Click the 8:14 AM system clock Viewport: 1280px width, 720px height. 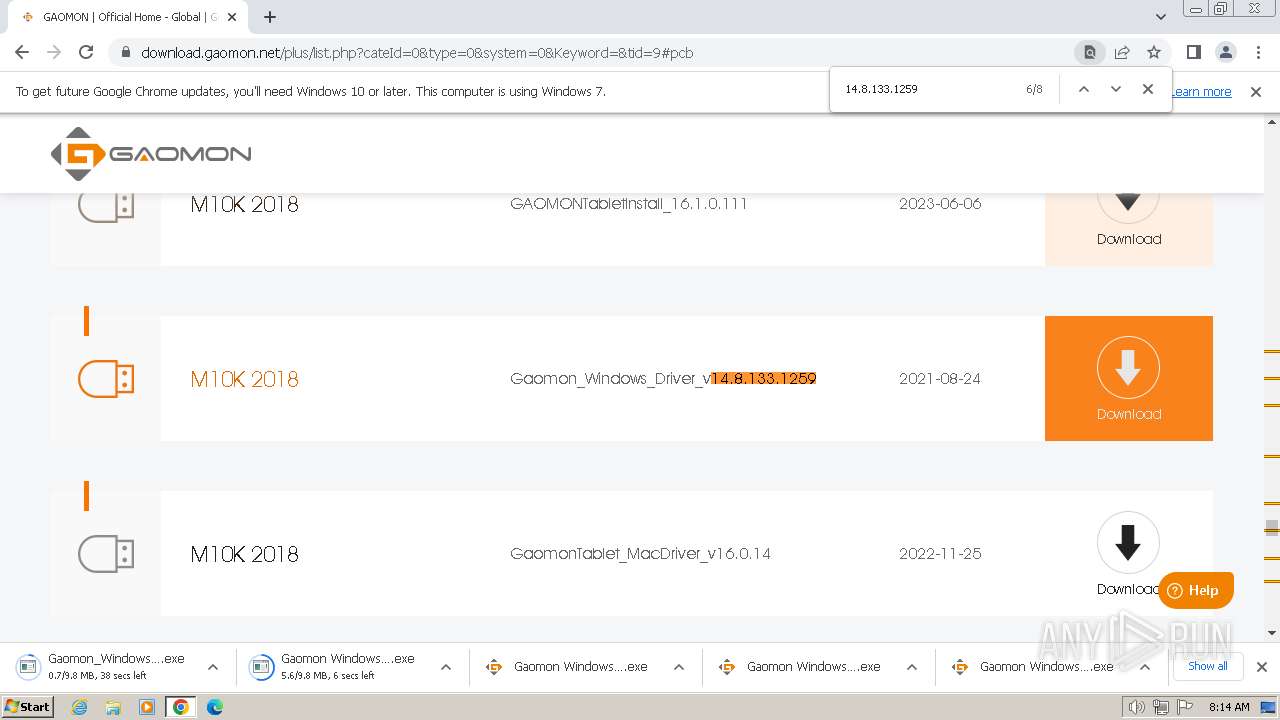coord(1229,707)
